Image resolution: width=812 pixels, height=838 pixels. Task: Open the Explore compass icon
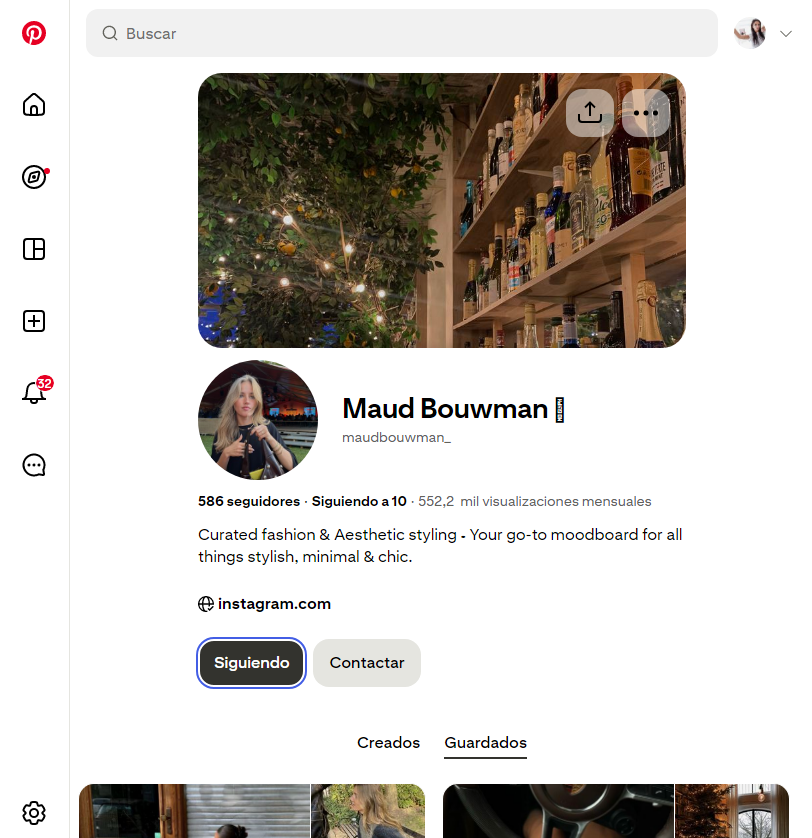[34, 177]
